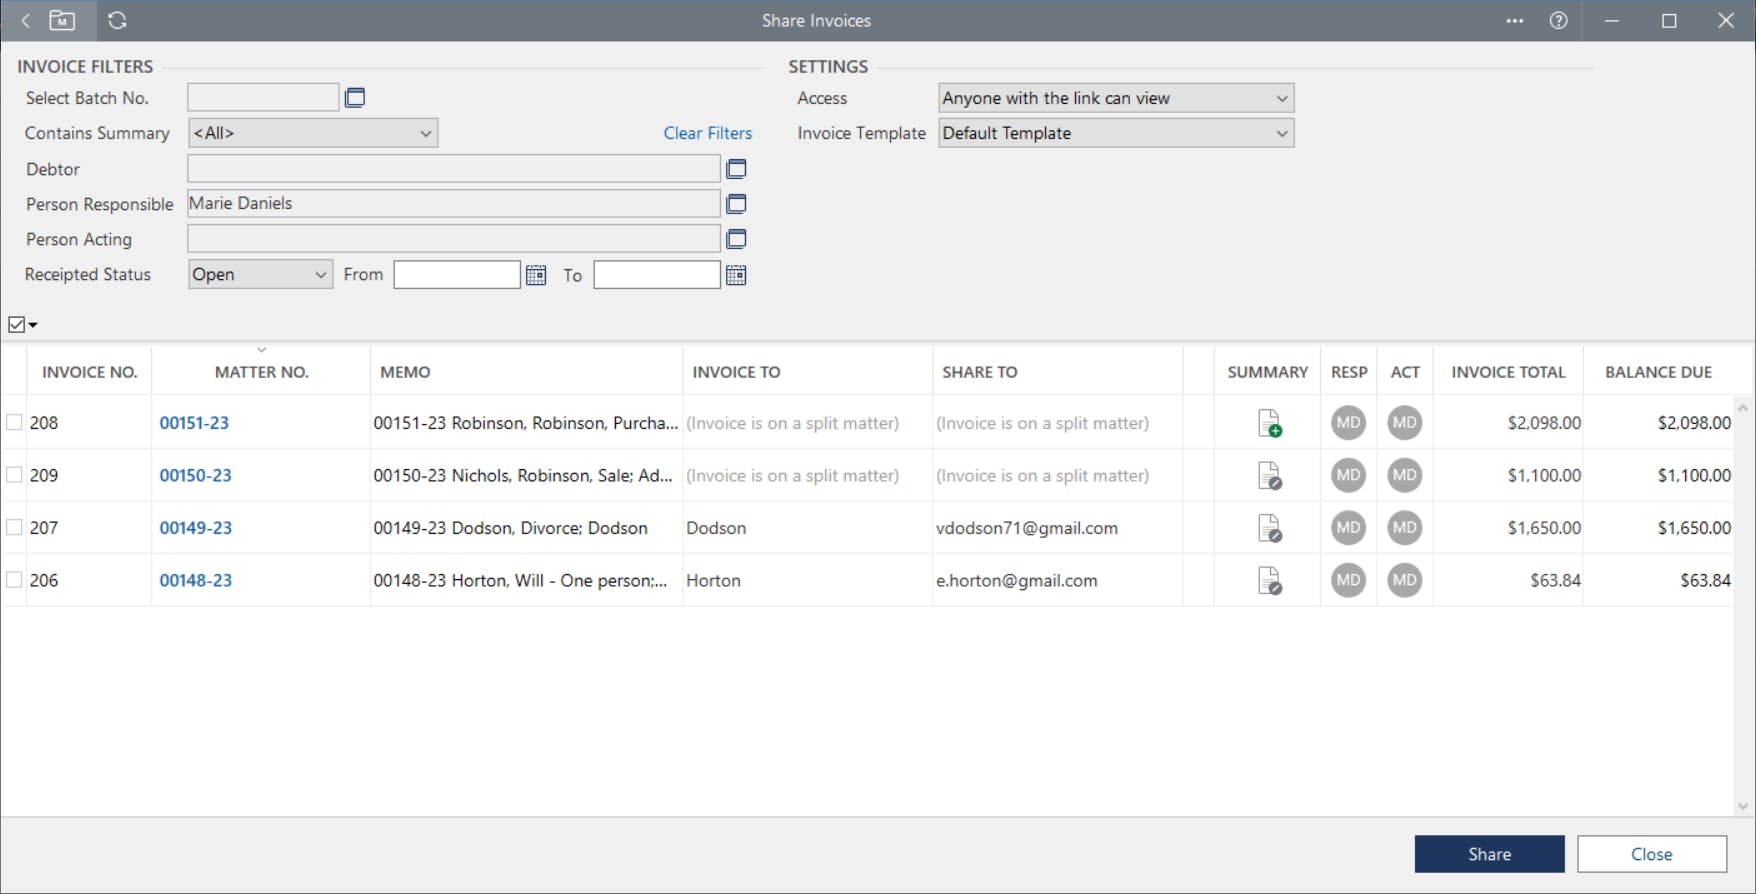Image resolution: width=1756 pixels, height=894 pixels.
Task: Open the matter folder icon in title bar
Action: pos(62,21)
